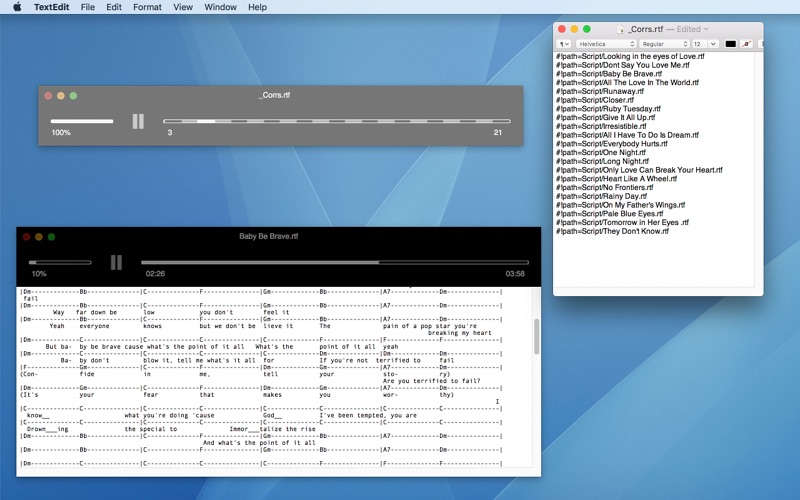
Task: Open the Edit menu
Action: 114,7
